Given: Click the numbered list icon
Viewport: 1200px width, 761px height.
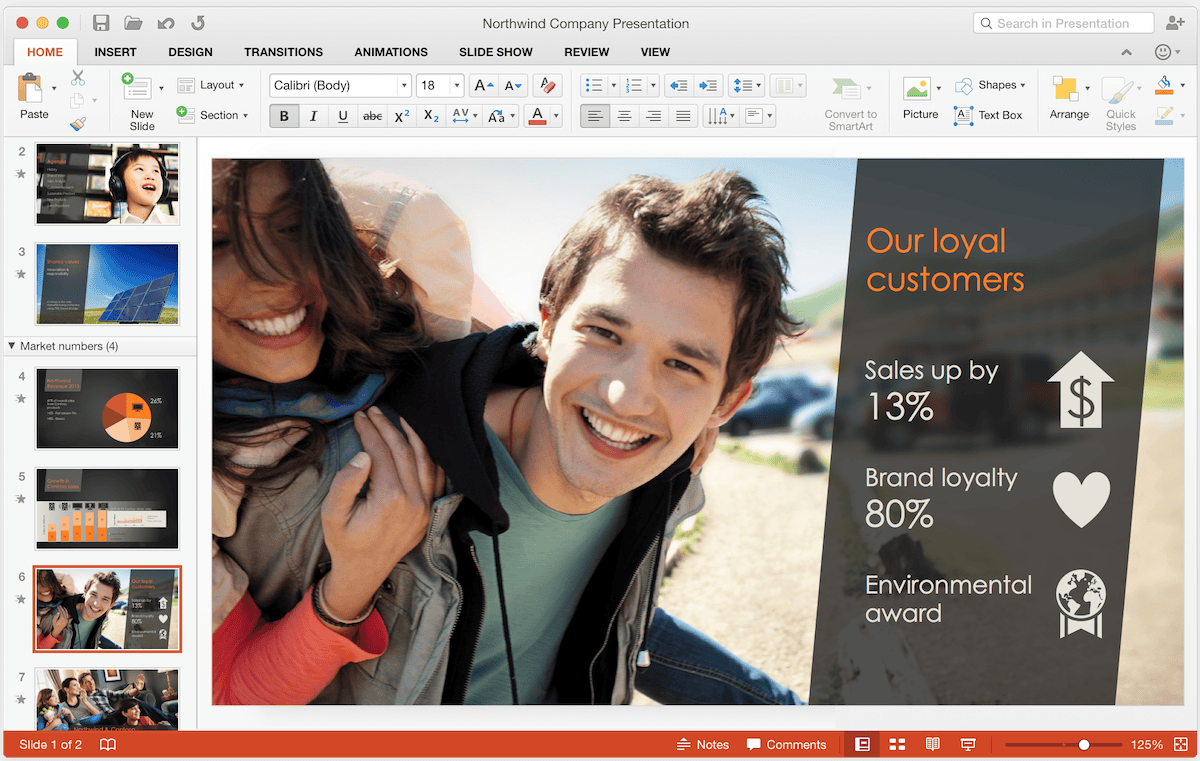Looking at the screenshot, I should pyautogui.click(x=632, y=86).
